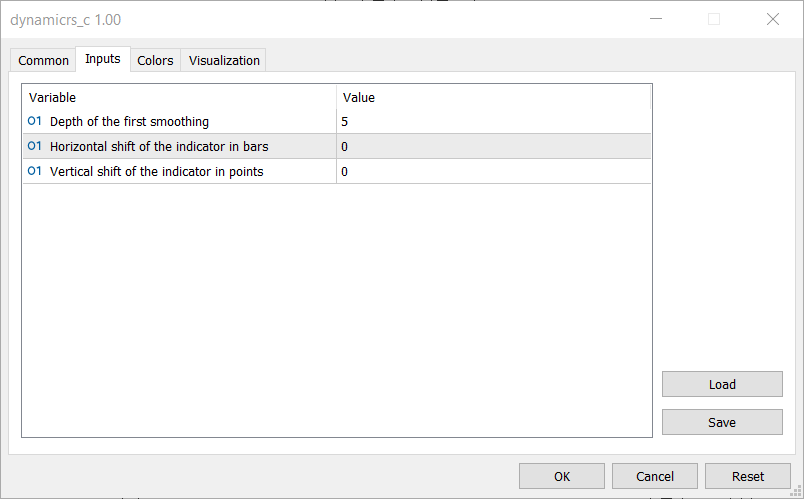The width and height of the screenshot is (804, 499).
Task: Reset inputs with the Reset button
Action: [748, 476]
